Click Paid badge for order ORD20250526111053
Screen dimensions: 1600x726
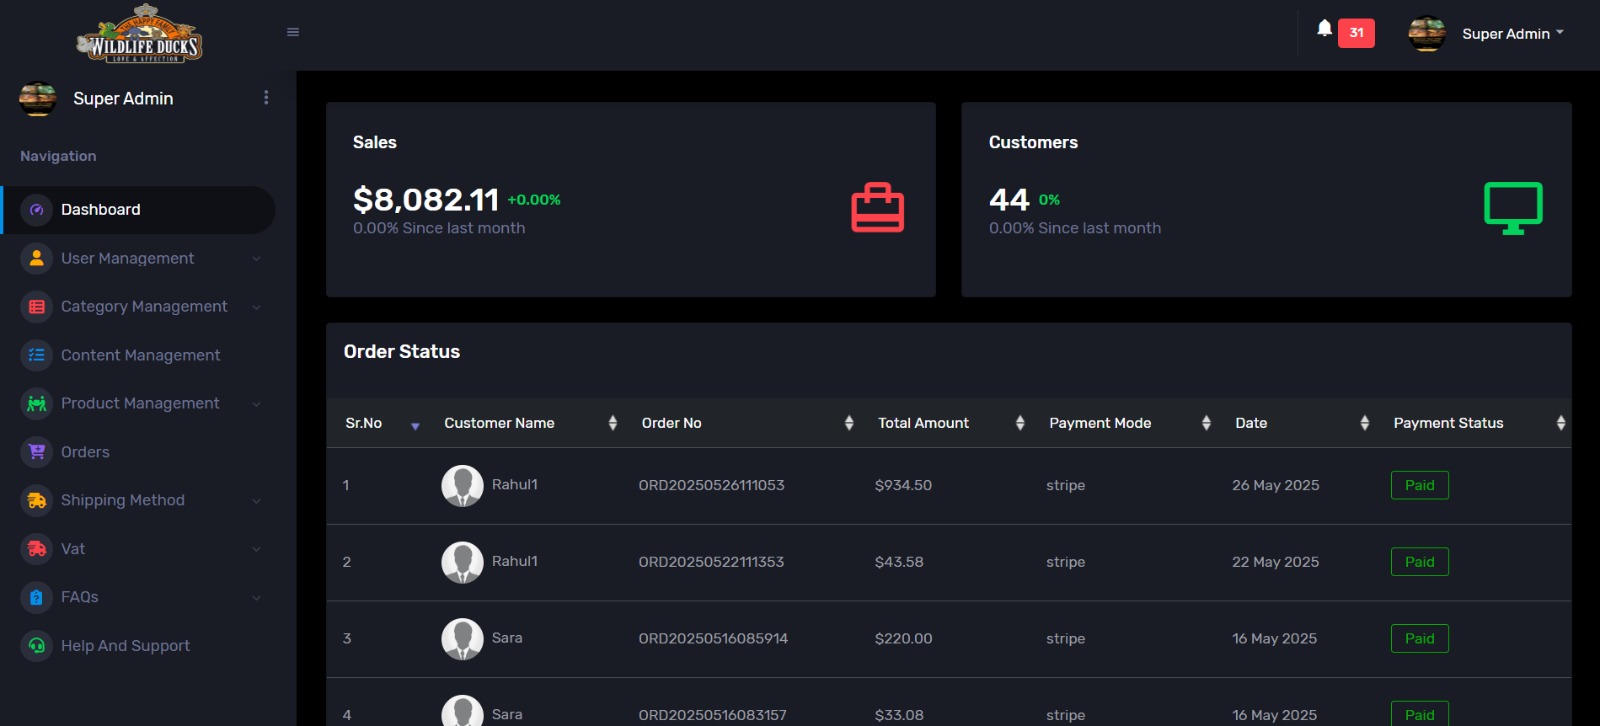(1419, 485)
